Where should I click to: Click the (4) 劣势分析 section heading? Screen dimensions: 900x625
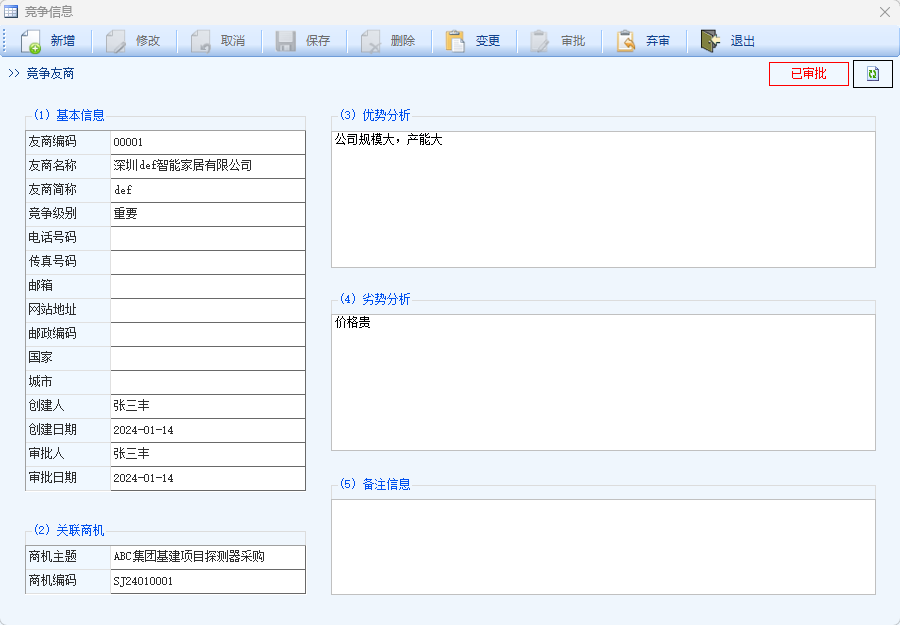pyautogui.click(x=374, y=299)
